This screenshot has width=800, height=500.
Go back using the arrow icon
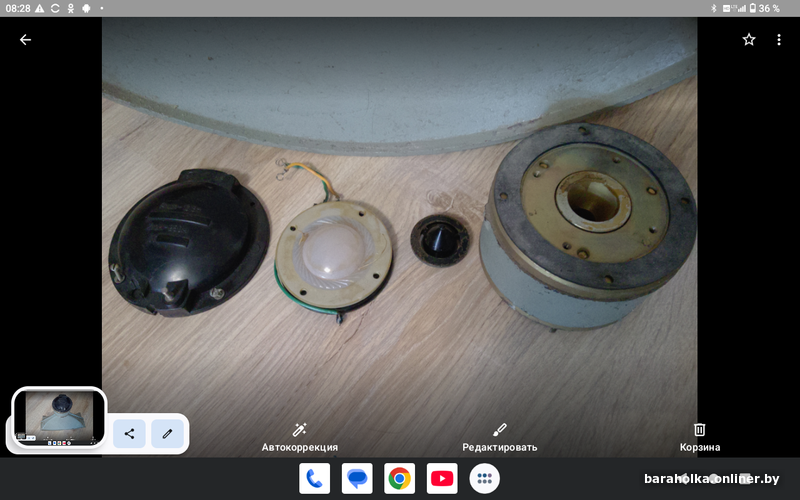point(25,40)
